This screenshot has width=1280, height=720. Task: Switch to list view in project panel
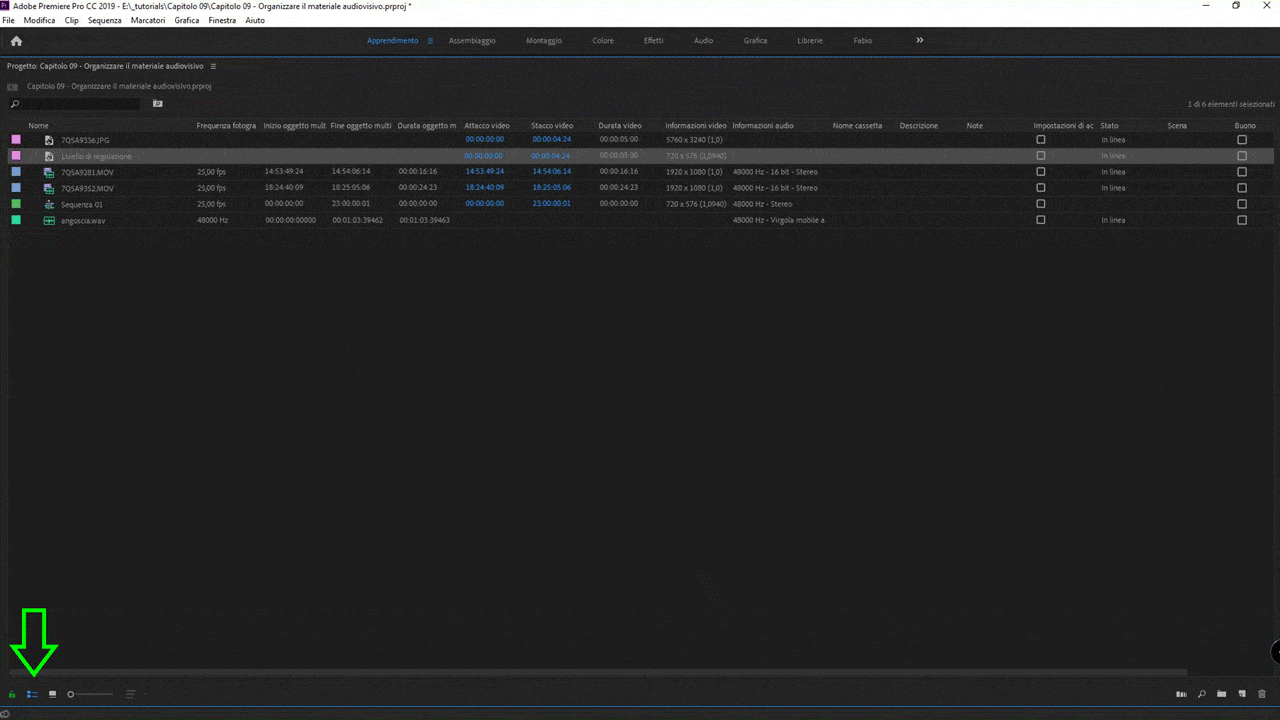coord(32,694)
